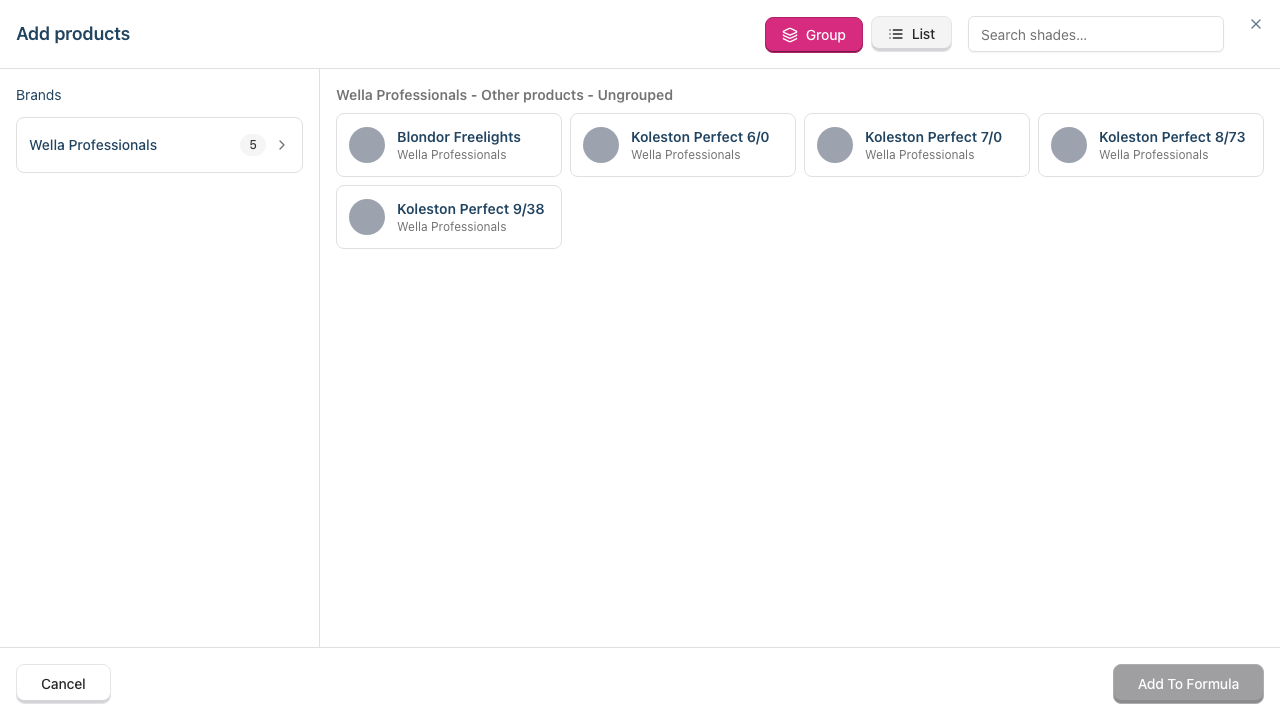Click the Cancel button
1280x720 pixels.
coord(63,684)
